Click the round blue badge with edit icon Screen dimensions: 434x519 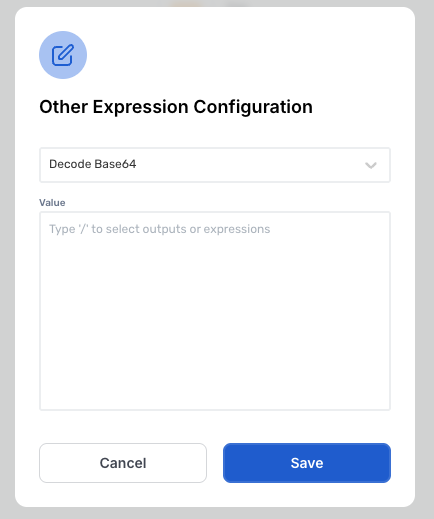63,55
